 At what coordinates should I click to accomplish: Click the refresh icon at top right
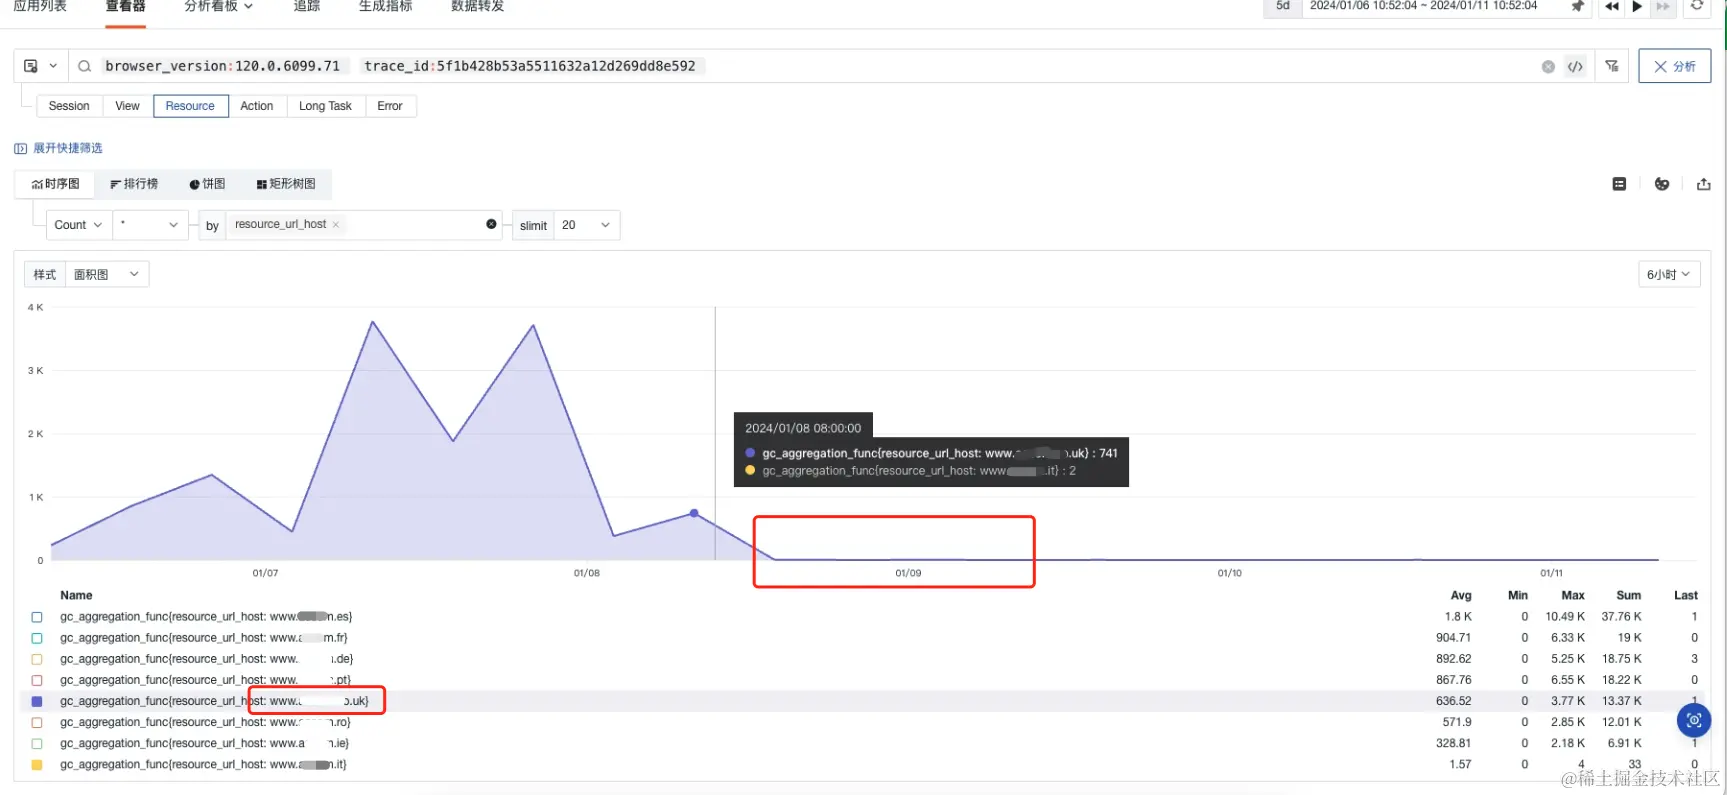point(1696,6)
